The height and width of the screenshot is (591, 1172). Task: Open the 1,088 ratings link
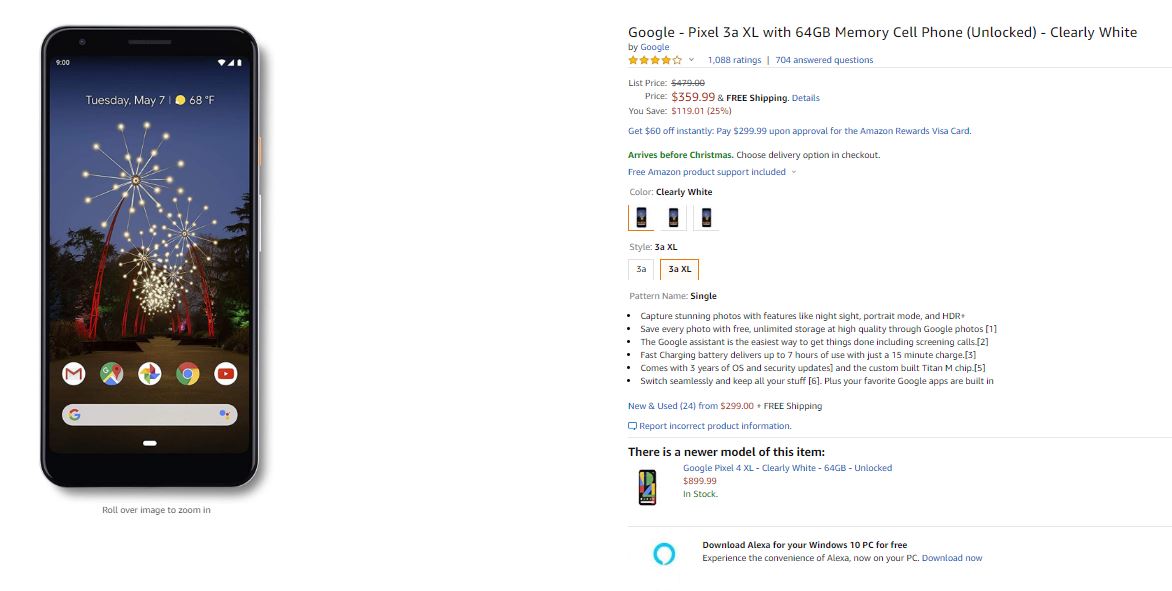pos(734,60)
